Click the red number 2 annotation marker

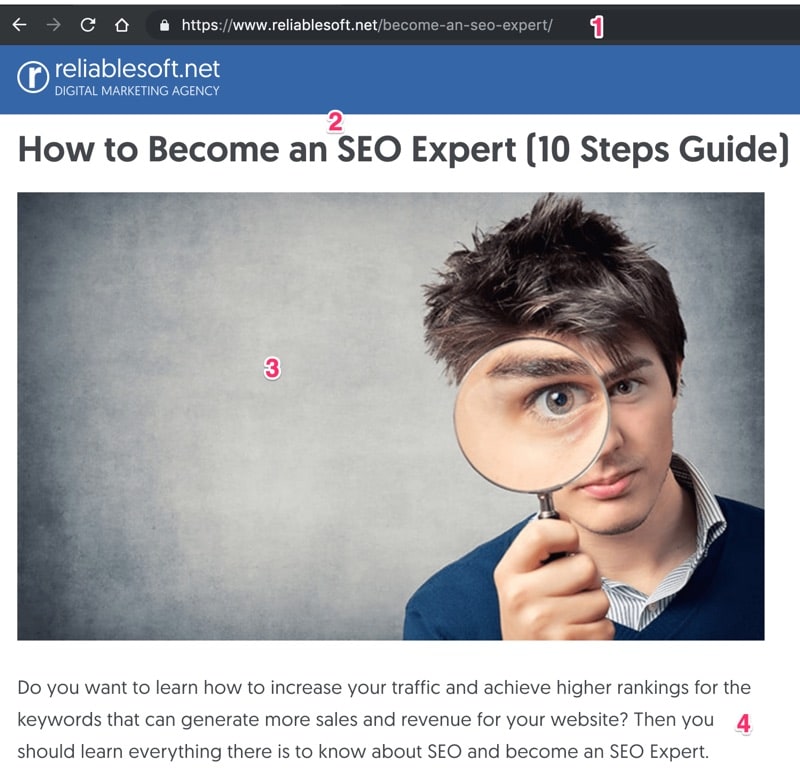coord(335,121)
